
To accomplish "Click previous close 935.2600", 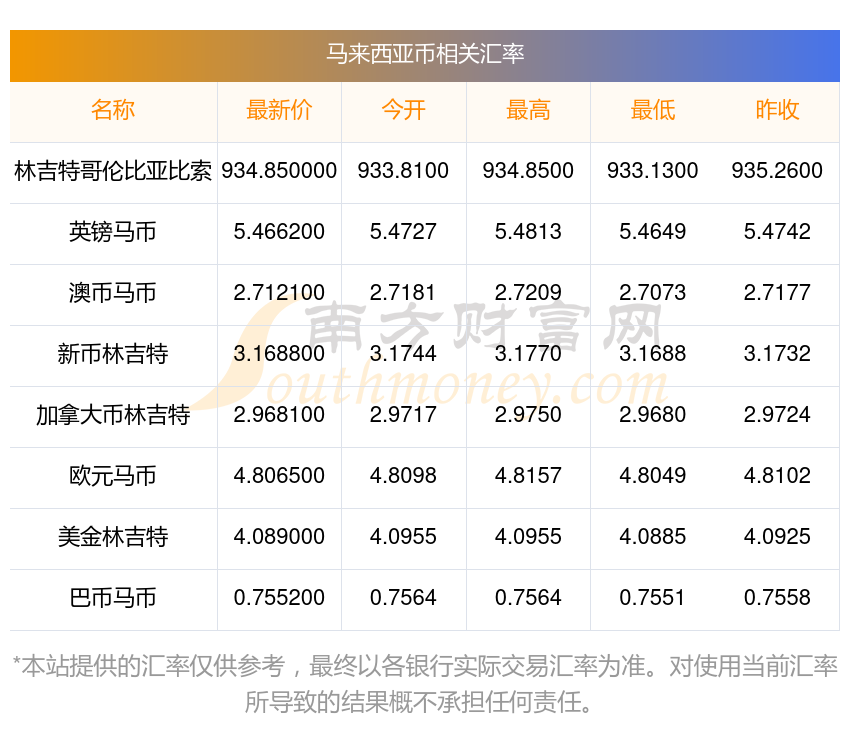I will [x=777, y=171].
